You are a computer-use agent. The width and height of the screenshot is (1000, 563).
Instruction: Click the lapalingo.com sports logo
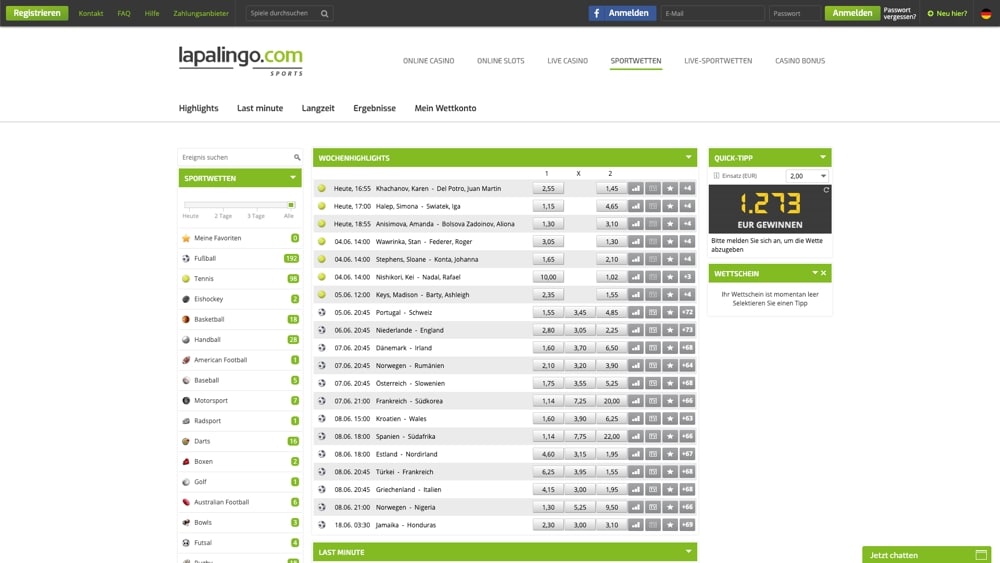coord(240,61)
